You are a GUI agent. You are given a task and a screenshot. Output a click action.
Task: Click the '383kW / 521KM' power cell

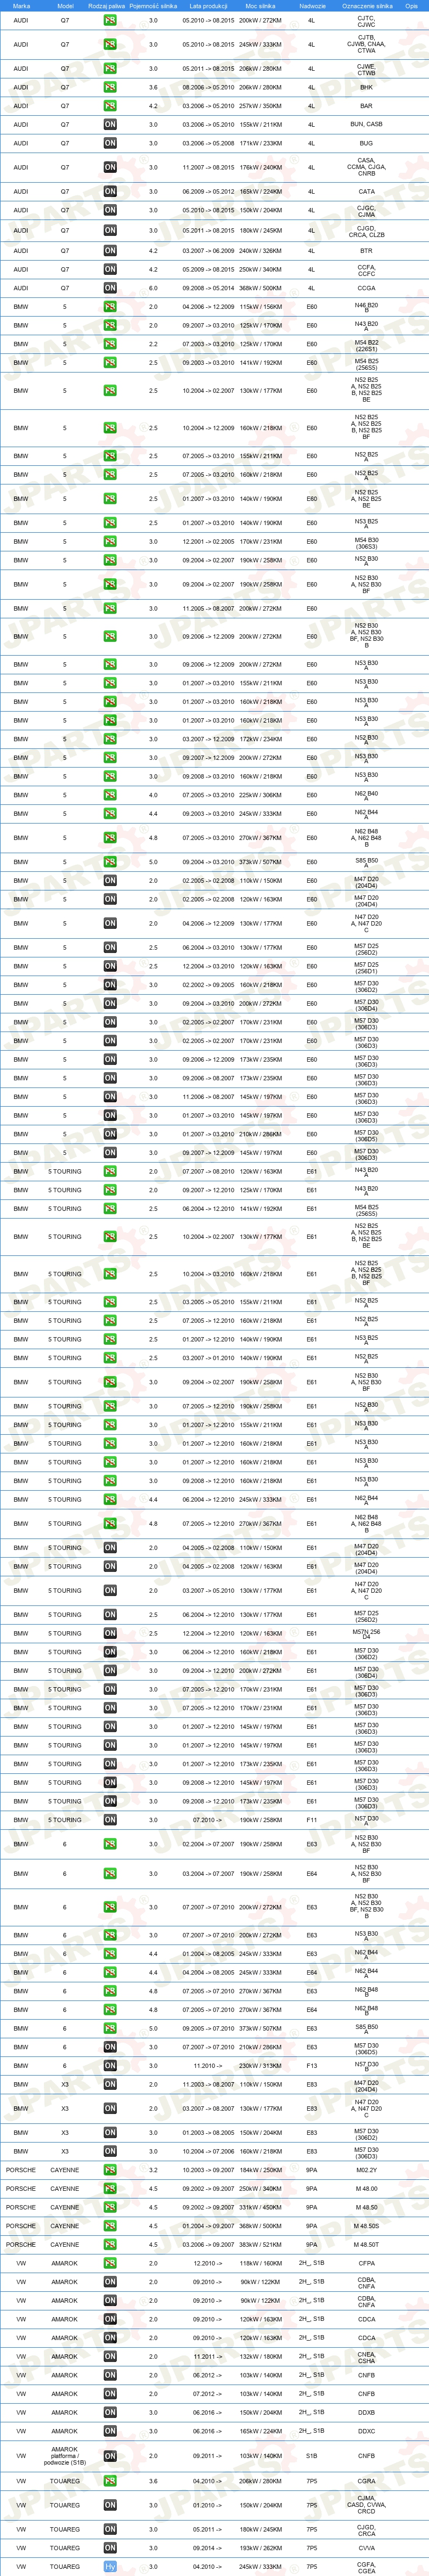[x=260, y=2245]
